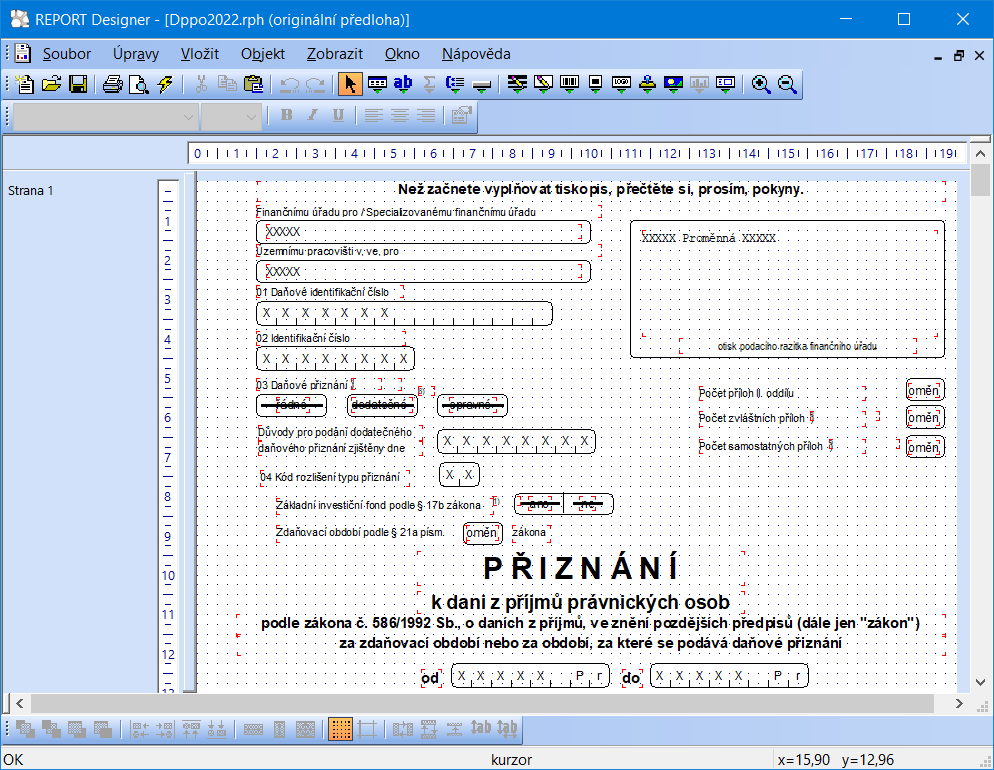The height and width of the screenshot is (770, 994).
Task: Zoom out with the magnifier minus icon
Action: tap(787, 84)
